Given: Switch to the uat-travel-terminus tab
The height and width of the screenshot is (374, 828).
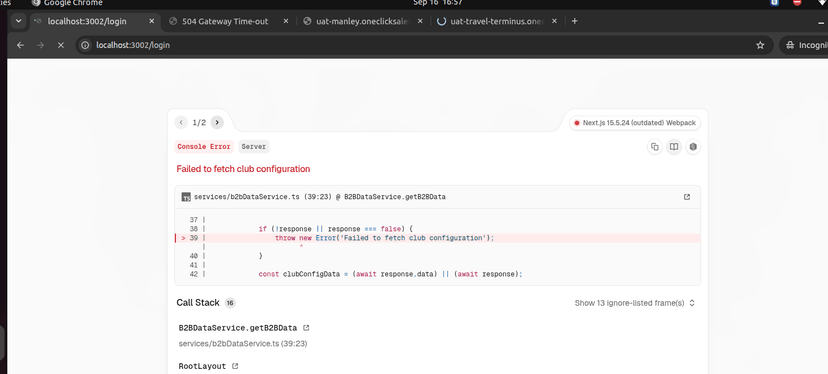Looking at the screenshot, I should [x=496, y=21].
